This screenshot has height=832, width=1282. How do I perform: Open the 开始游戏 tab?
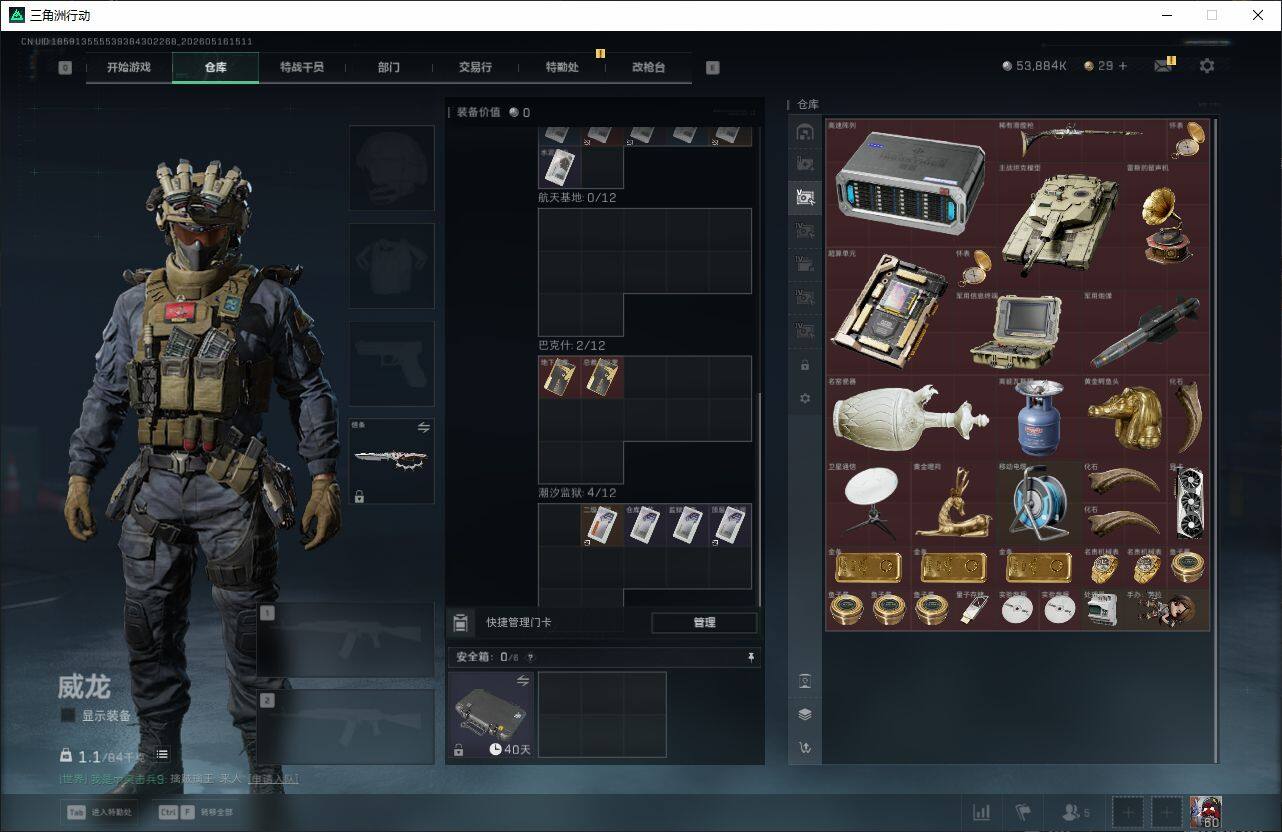[x=129, y=67]
